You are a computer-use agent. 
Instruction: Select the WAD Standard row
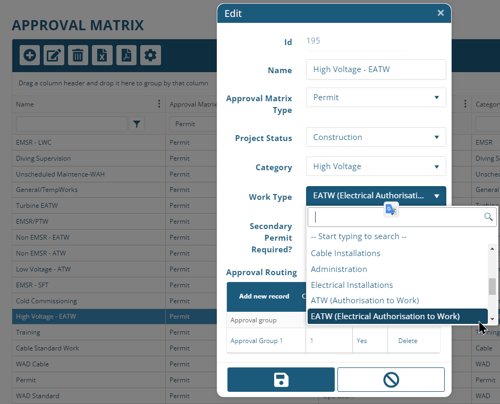click(114, 396)
